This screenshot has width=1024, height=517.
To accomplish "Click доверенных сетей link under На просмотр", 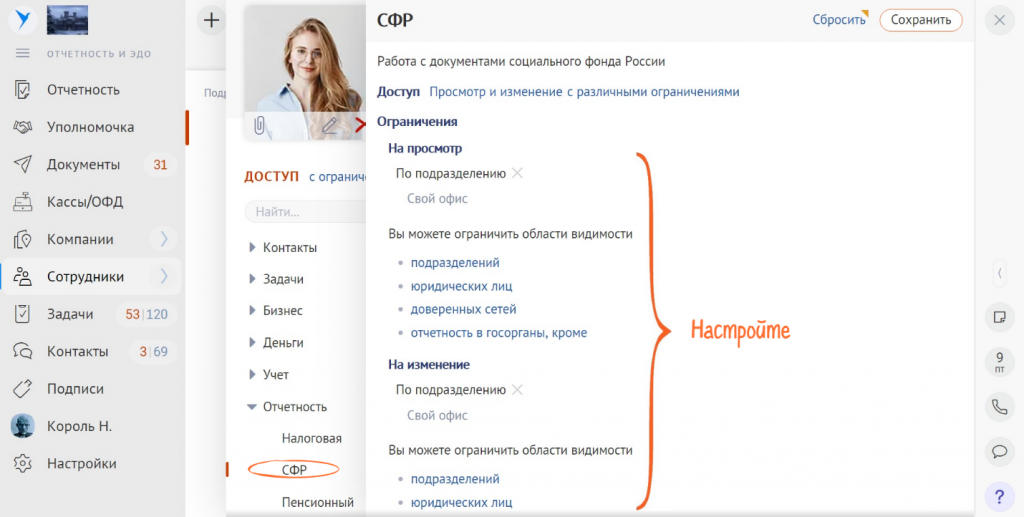I will (463, 309).
